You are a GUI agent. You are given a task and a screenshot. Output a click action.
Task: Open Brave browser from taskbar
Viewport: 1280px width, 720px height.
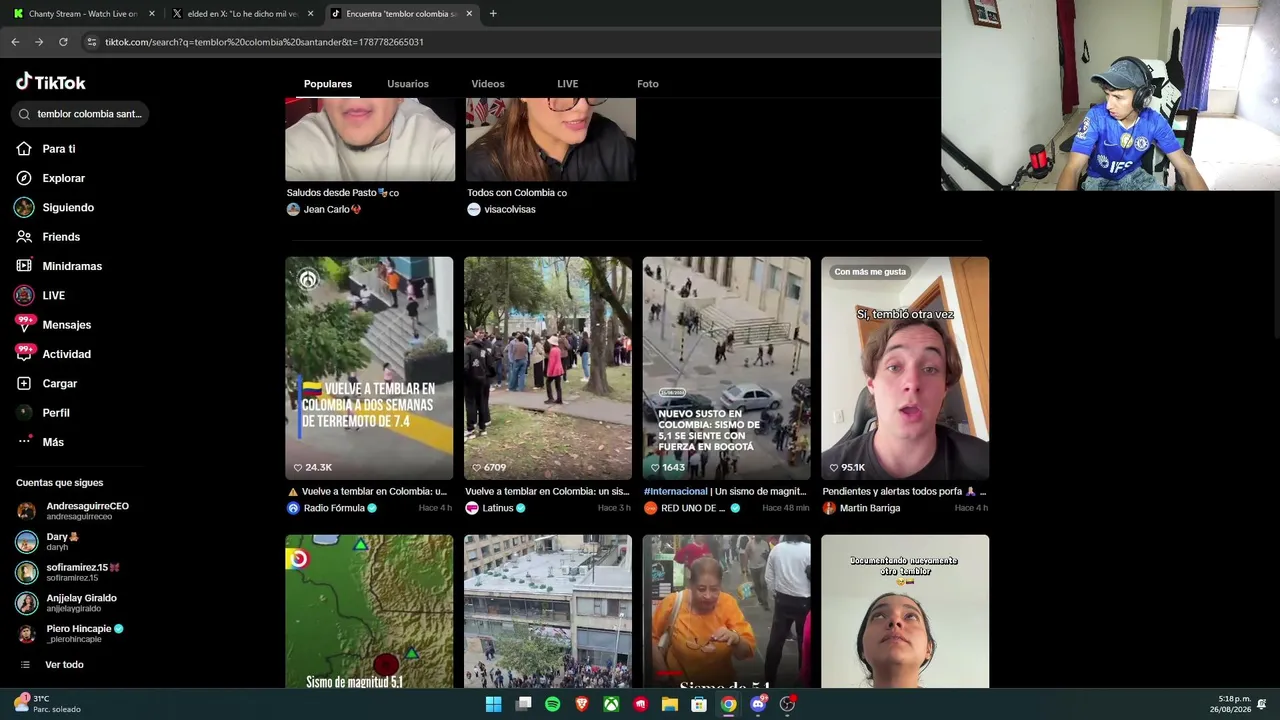tap(582, 704)
